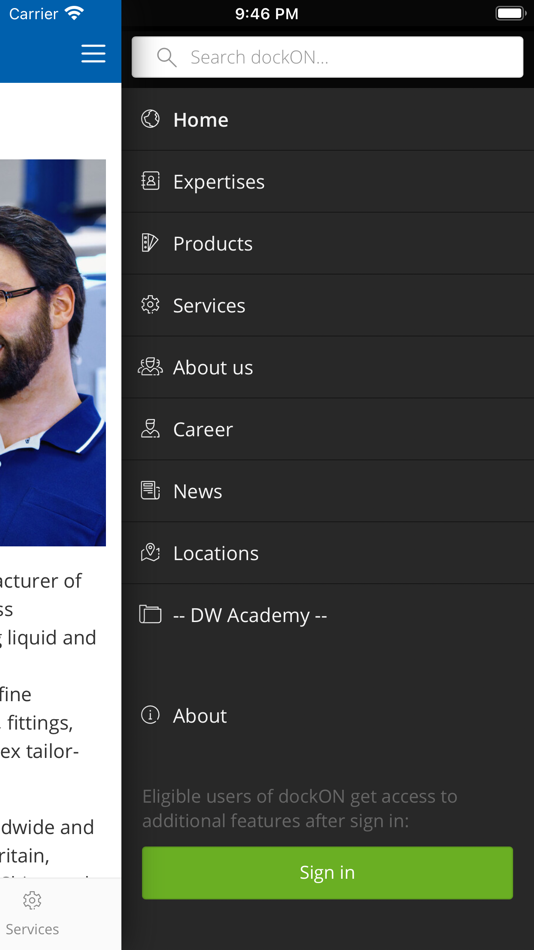
Task: Open the About us page
Action: click(328, 367)
